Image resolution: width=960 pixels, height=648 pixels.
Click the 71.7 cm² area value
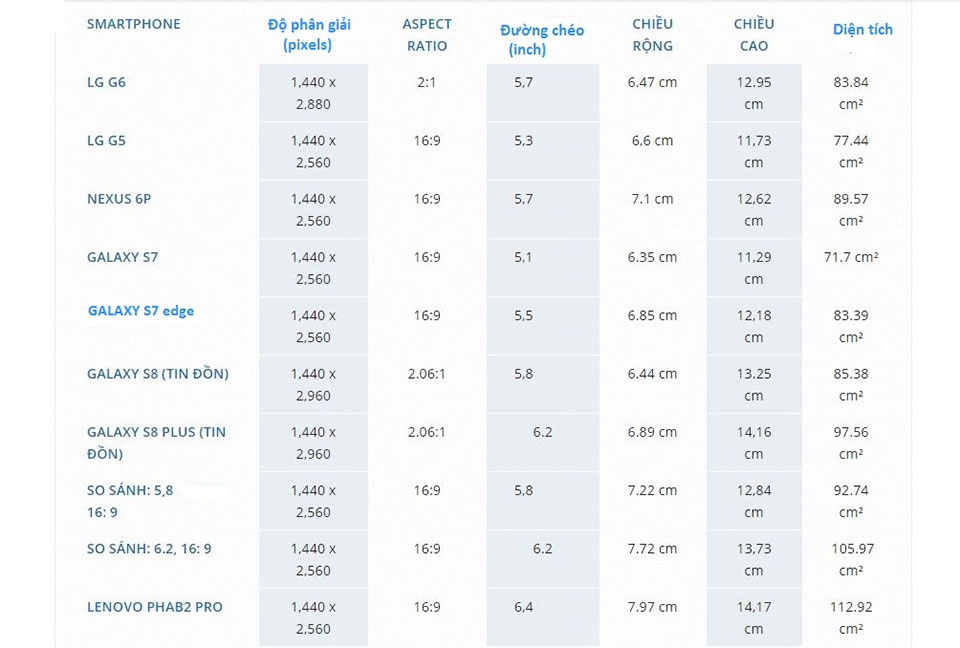tap(850, 257)
